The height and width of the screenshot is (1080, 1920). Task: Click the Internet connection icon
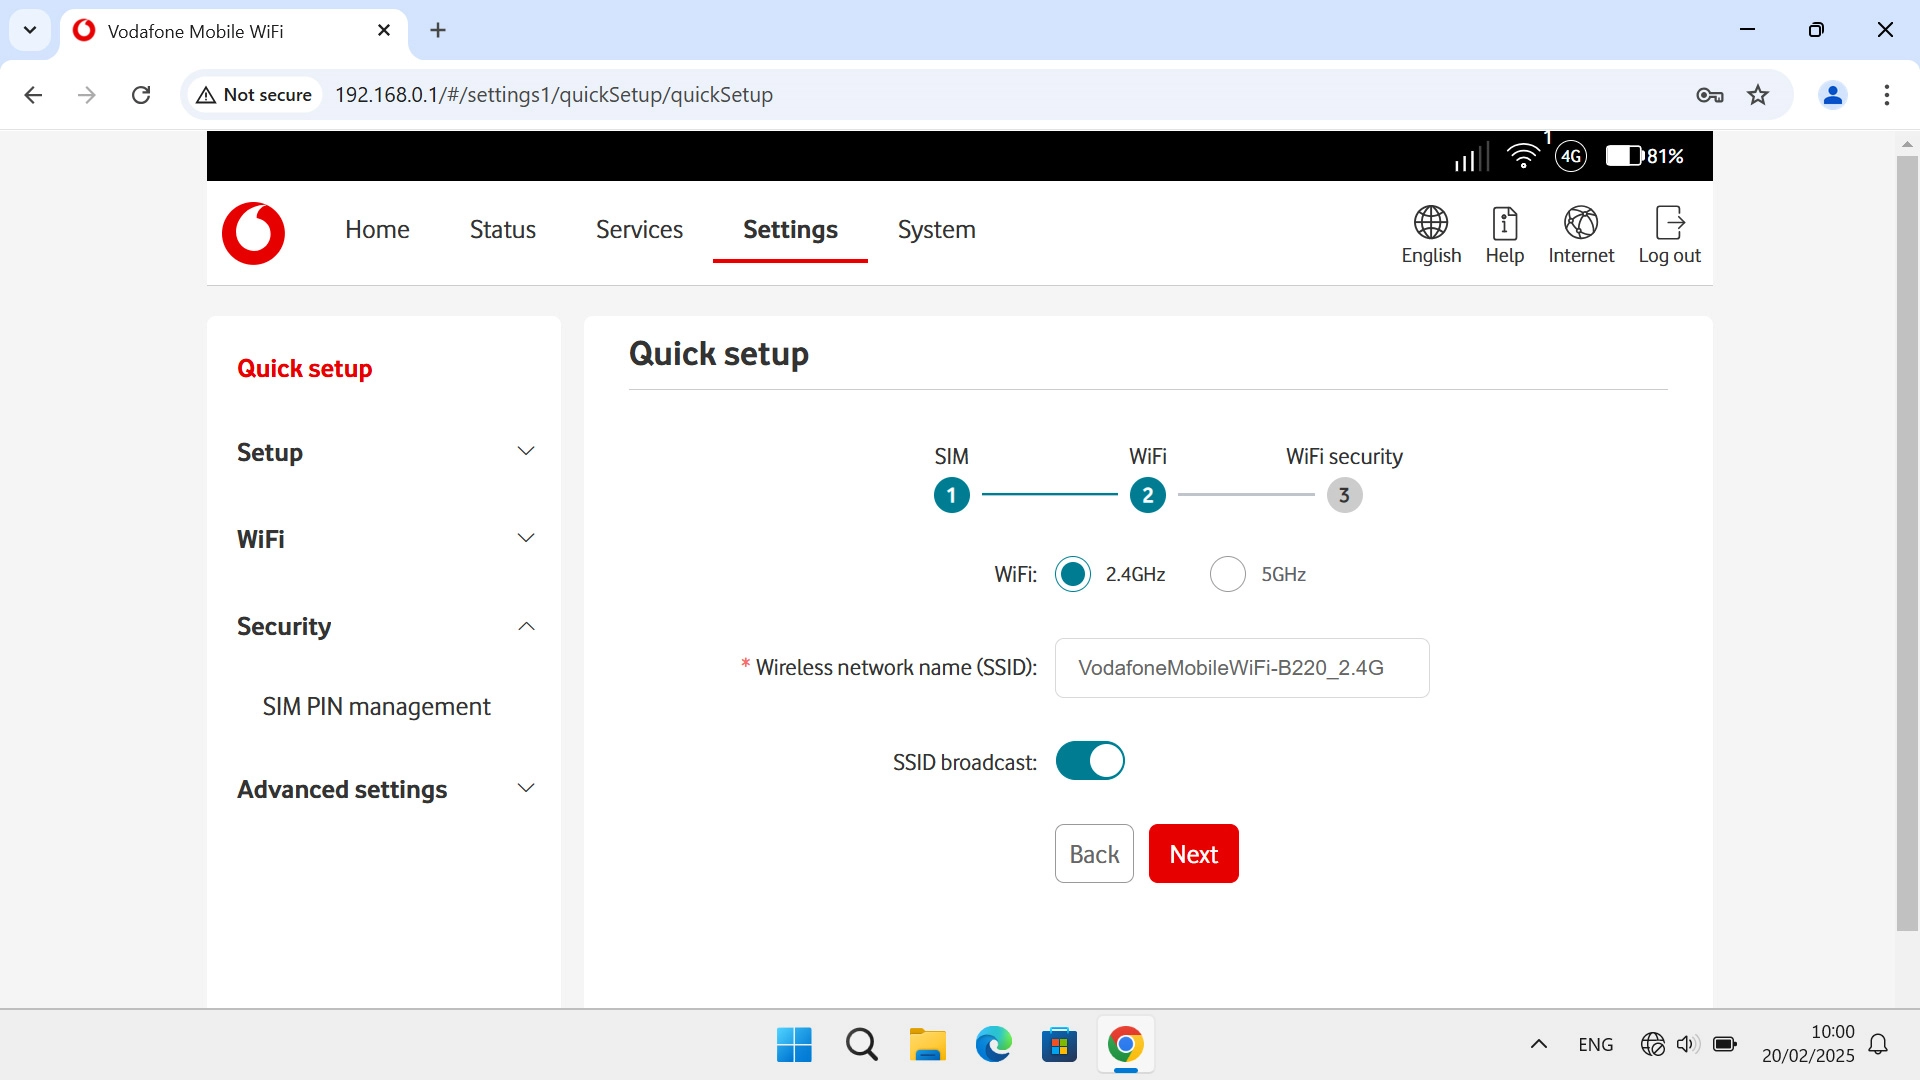[1580, 223]
